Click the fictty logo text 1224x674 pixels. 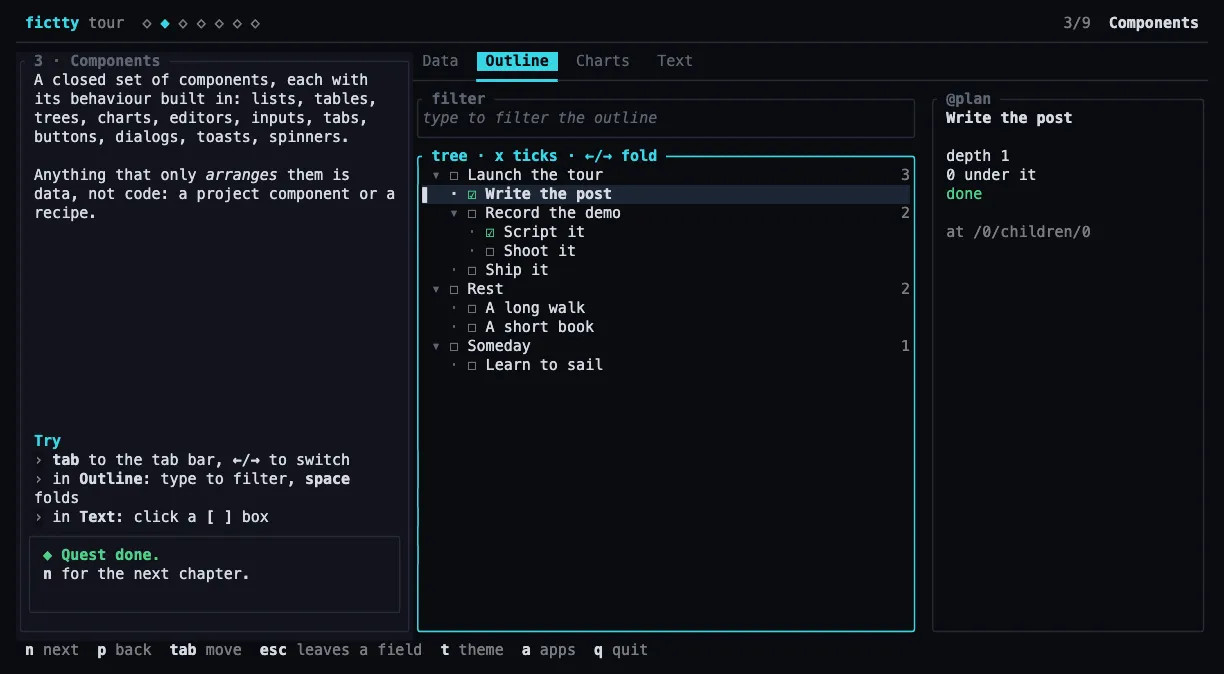52,23
